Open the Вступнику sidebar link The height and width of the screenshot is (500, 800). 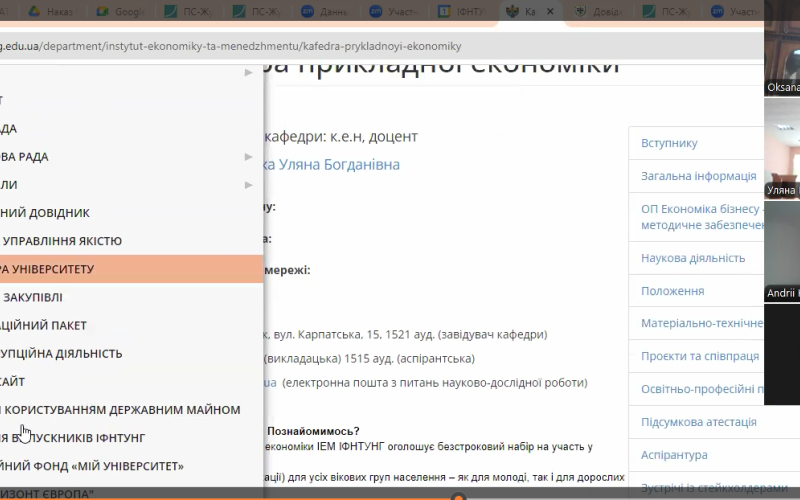(669, 143)
